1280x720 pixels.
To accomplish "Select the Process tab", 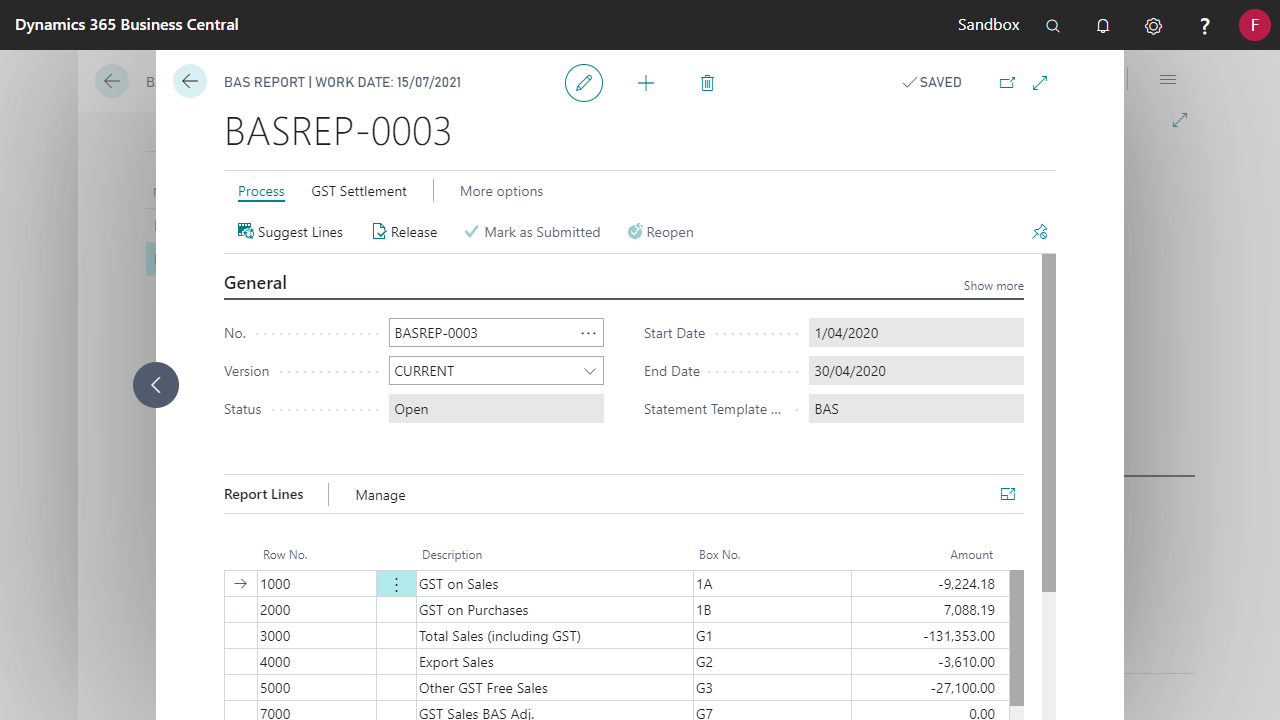I will (261, 191).
